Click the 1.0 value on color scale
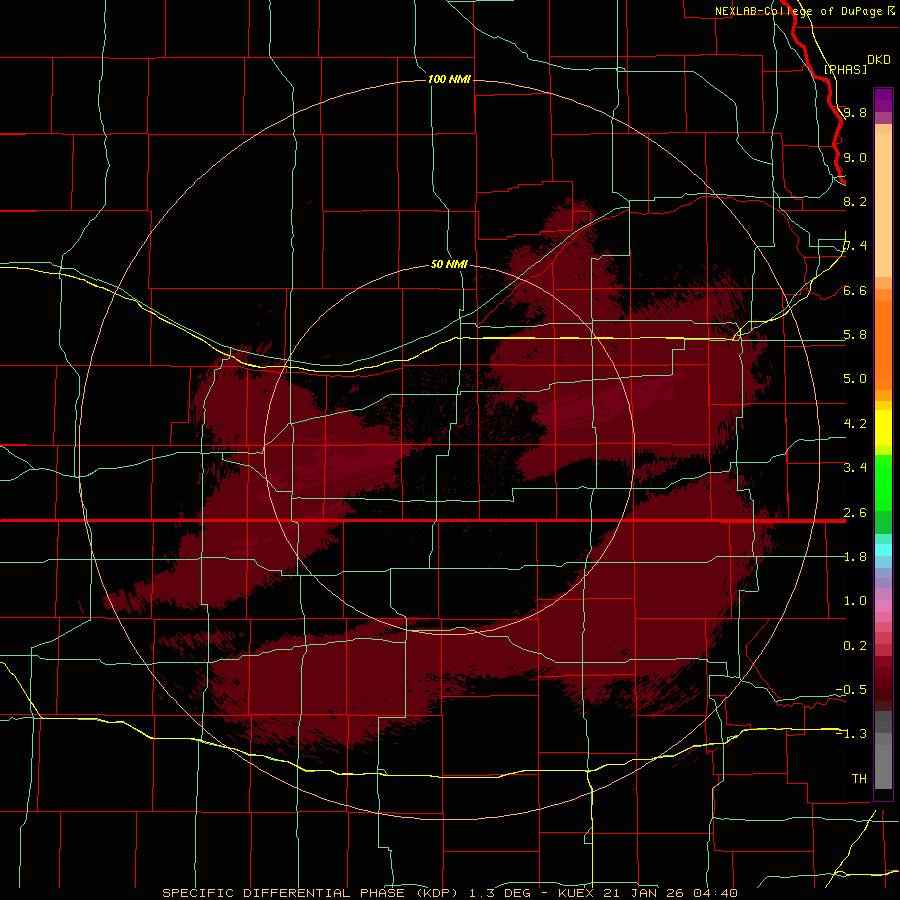Image resolution: width=900 pixels, height=900 pixels. click(x=855, y=601)
